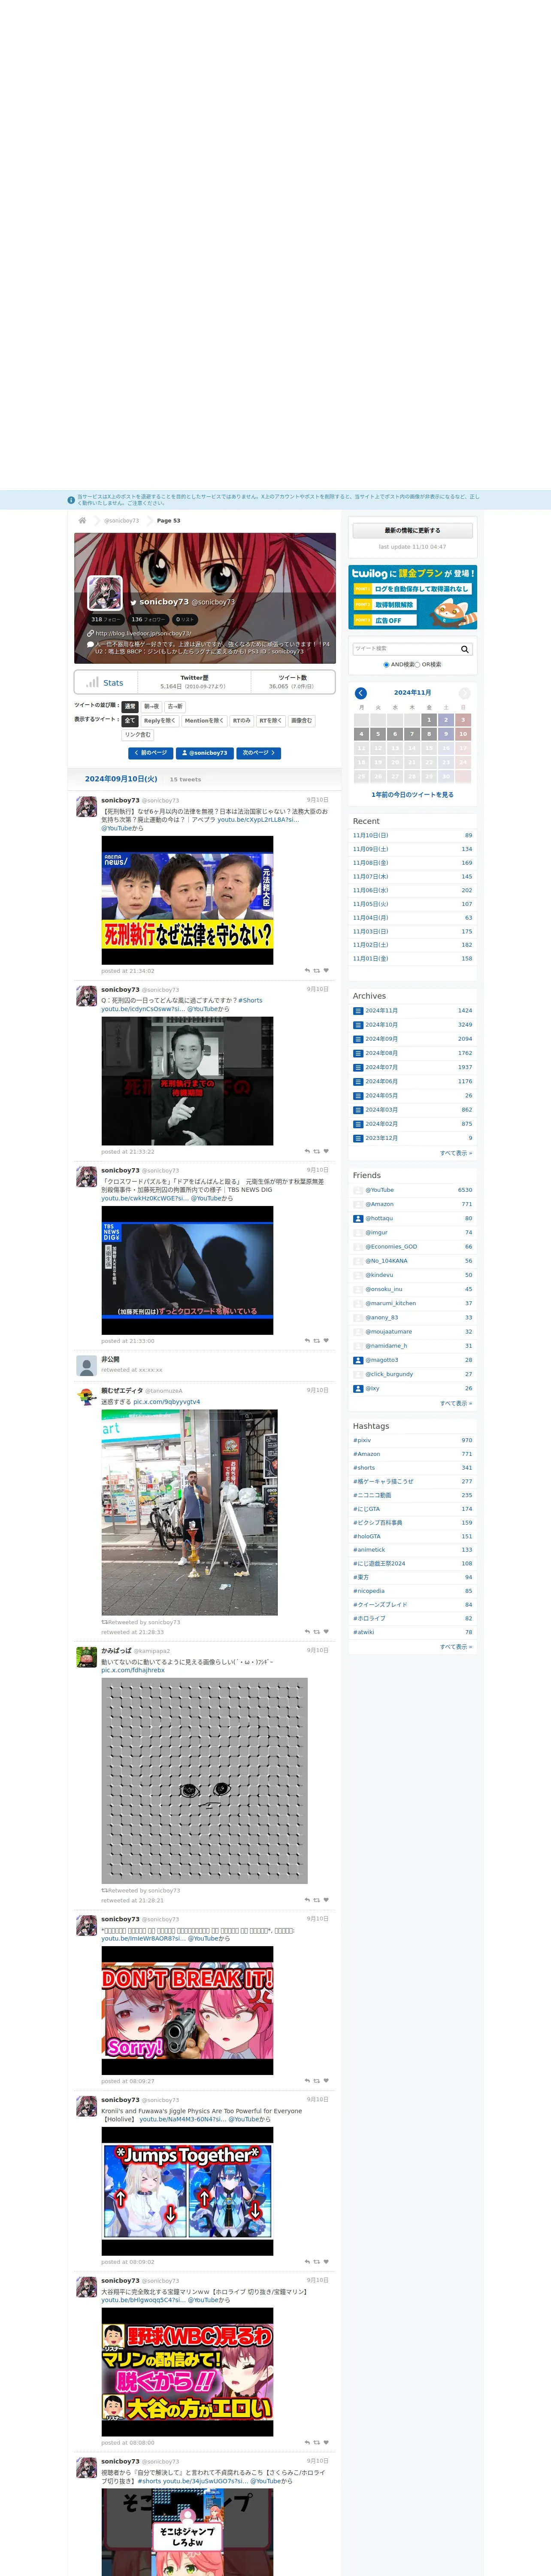The image size is (551, 2576).
Task: Like the 死刑執行 tweet via heart icon
Action: pyautogui.click(x=326, y=970)
